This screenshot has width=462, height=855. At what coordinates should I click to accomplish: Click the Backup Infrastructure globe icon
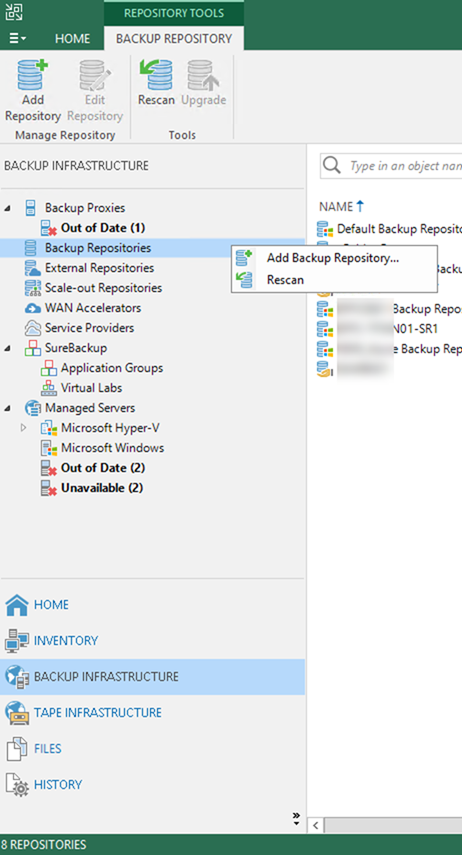(x=16, y=677)
